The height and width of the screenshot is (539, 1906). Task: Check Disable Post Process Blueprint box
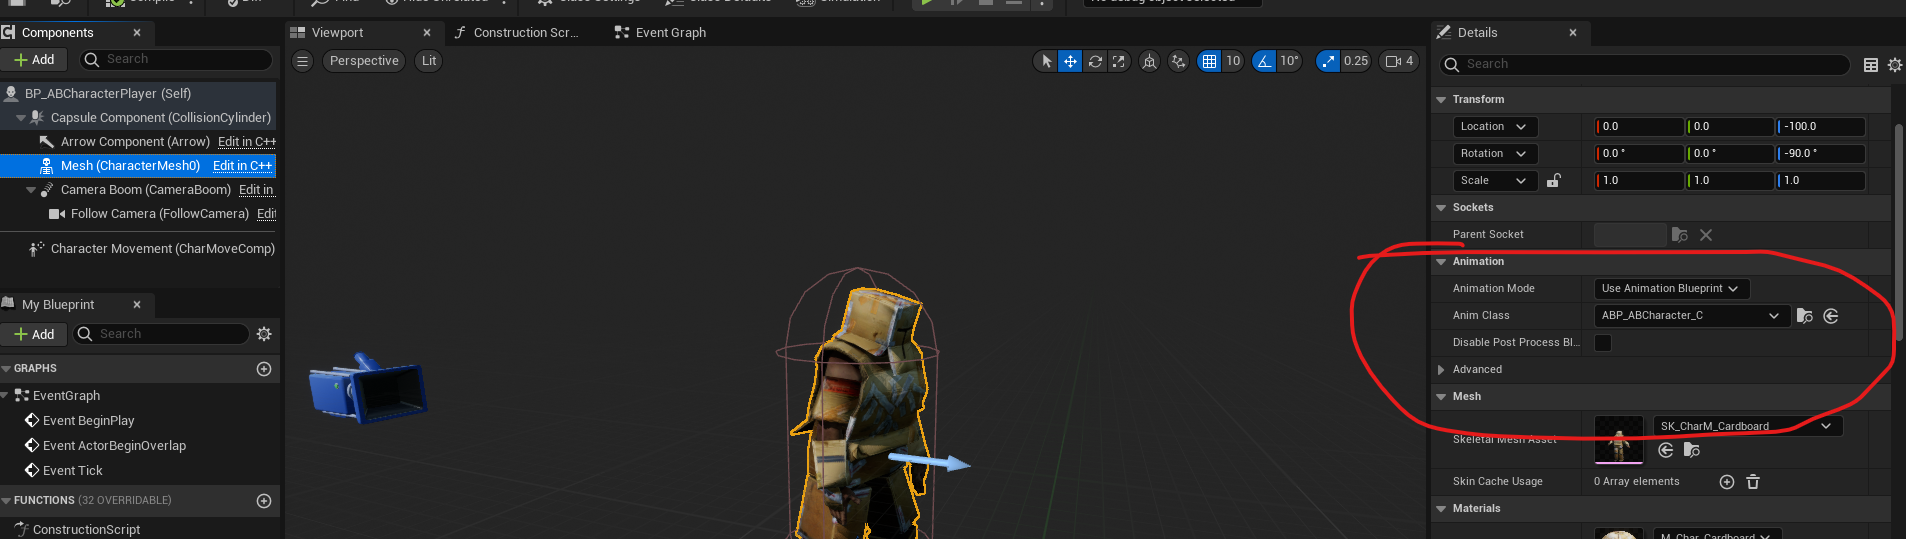coord(1603,343)
